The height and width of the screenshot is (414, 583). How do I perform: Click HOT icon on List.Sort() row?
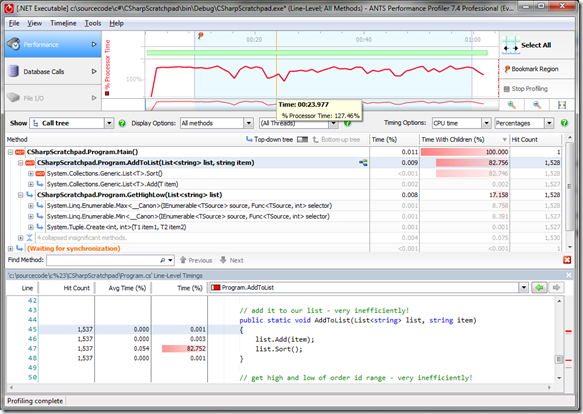[40, 174]
